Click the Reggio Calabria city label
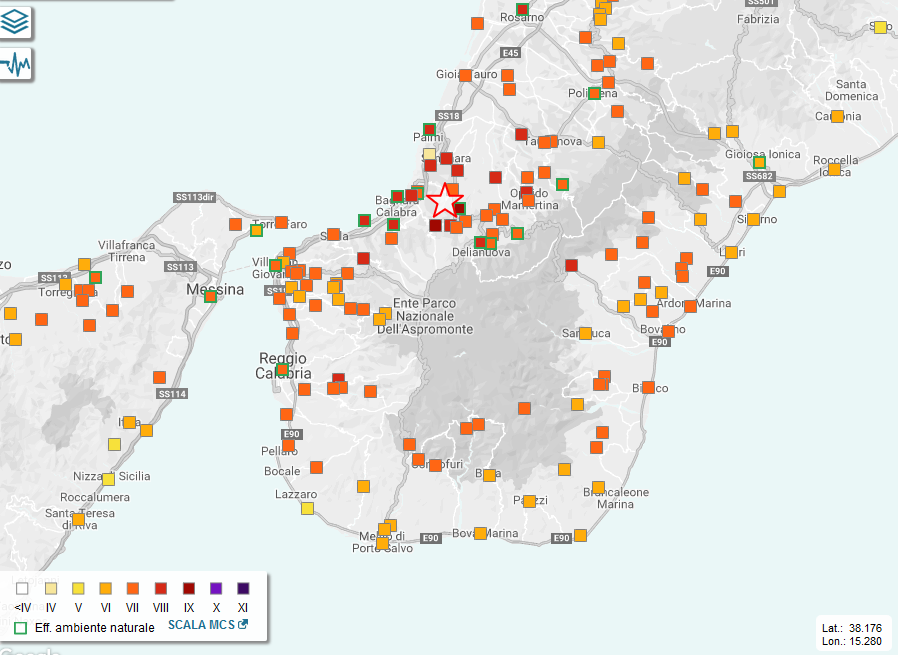Viewport: 898px width, 655px height. click(x=283, y=365)
